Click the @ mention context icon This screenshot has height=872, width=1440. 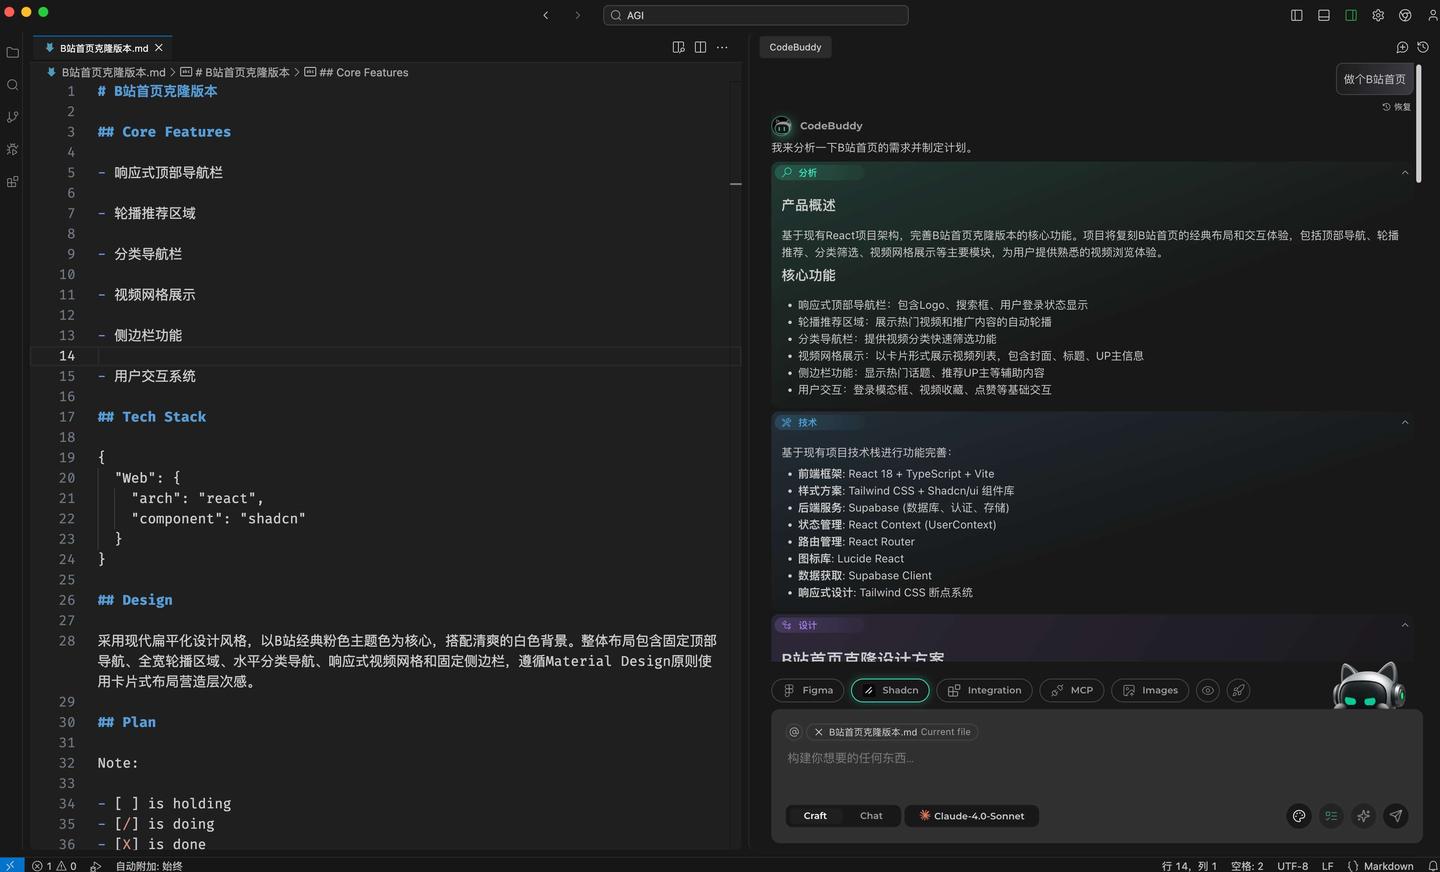pyautogui.click(x=794, y=732)
